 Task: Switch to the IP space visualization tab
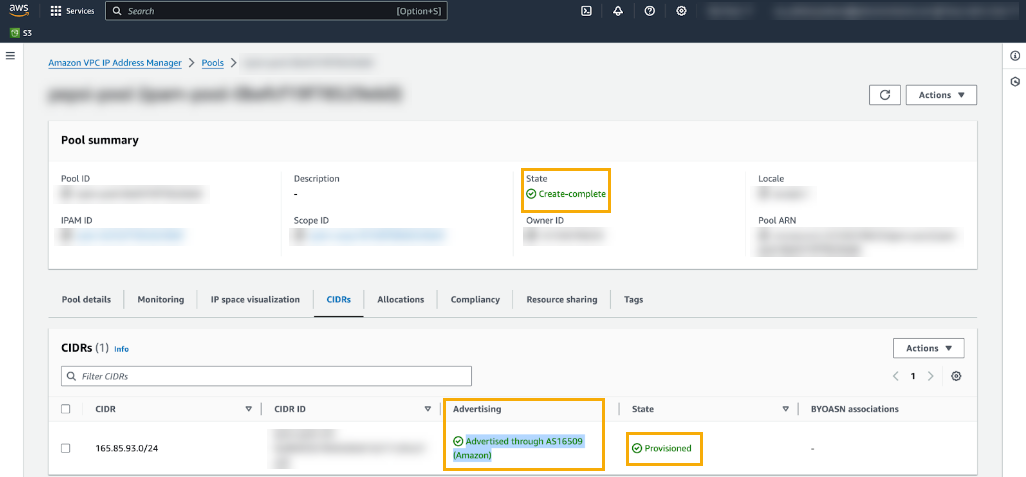tap(255, 299)
